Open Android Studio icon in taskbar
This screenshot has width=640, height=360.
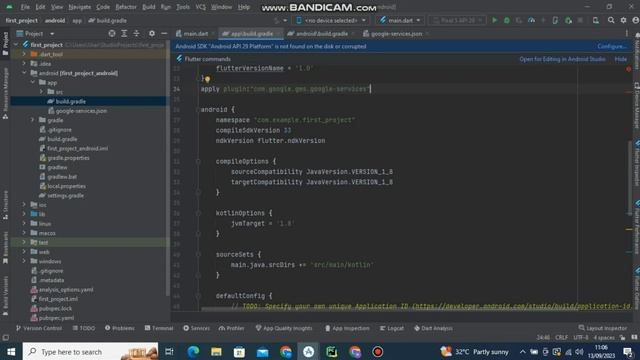(x=309, y=351)
